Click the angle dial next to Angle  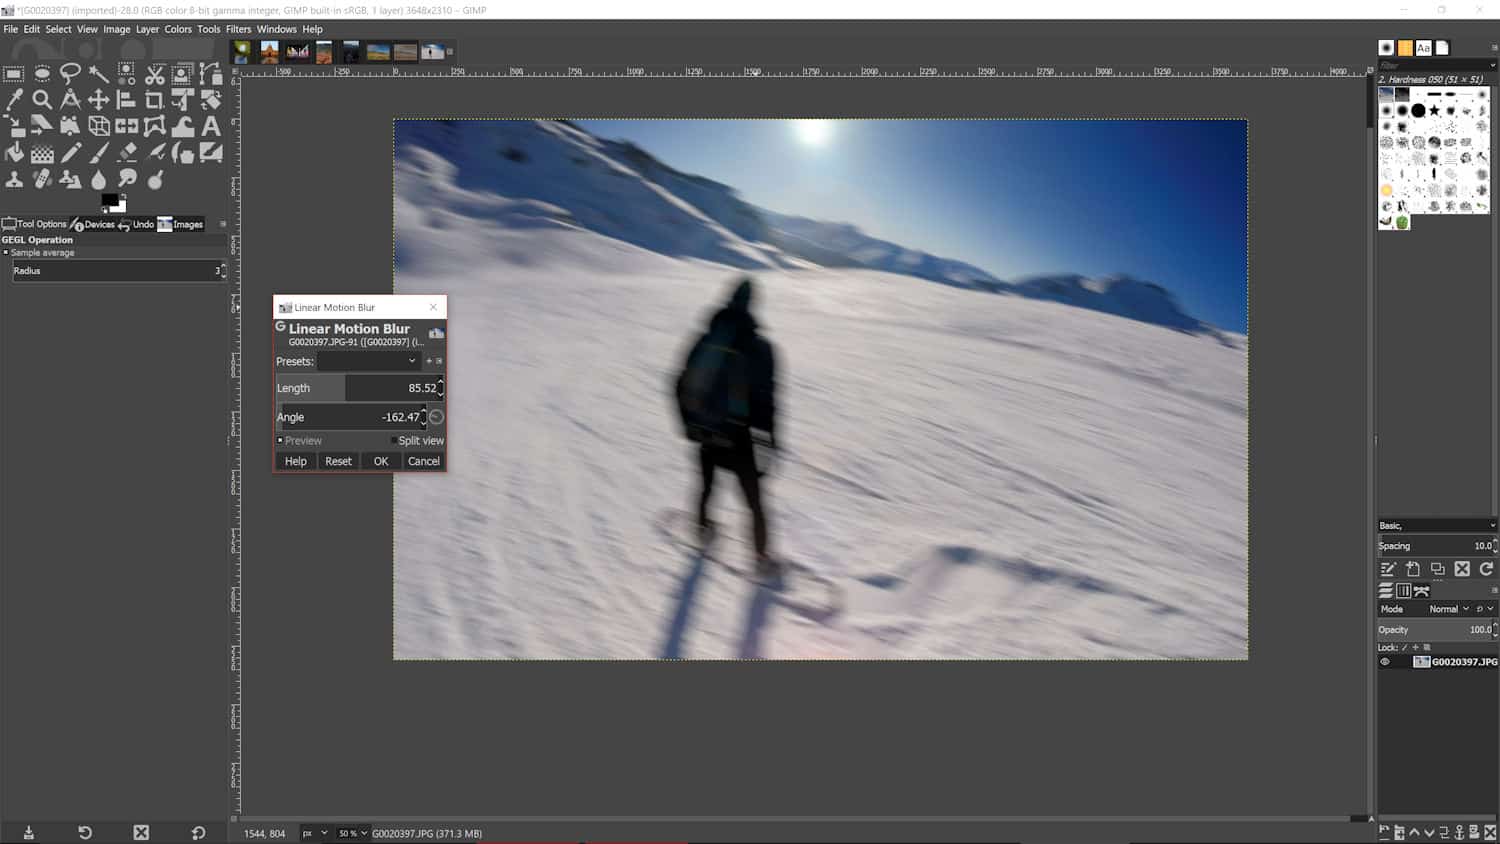(x=436, y=417)
